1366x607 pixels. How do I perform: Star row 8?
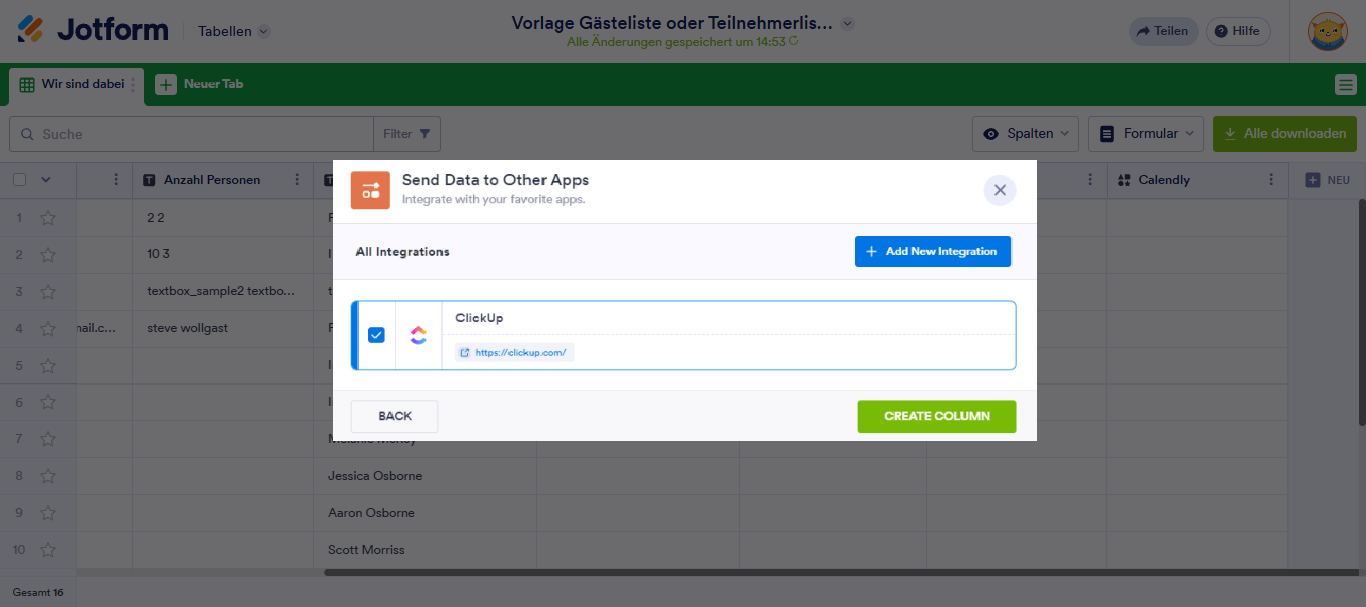point(47,476)
